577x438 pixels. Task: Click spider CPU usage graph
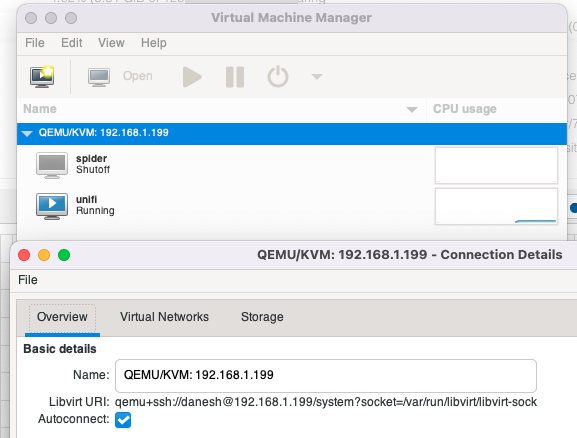496,165
